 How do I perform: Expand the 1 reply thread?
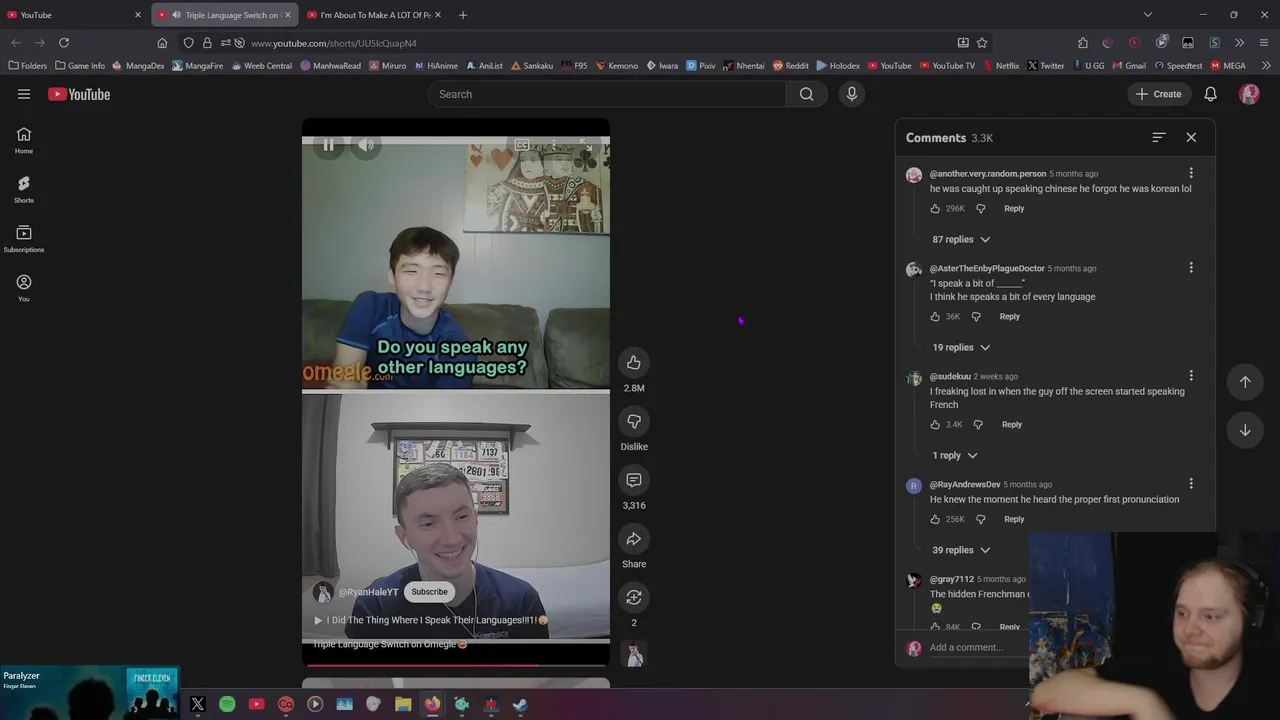click(955, 456)
